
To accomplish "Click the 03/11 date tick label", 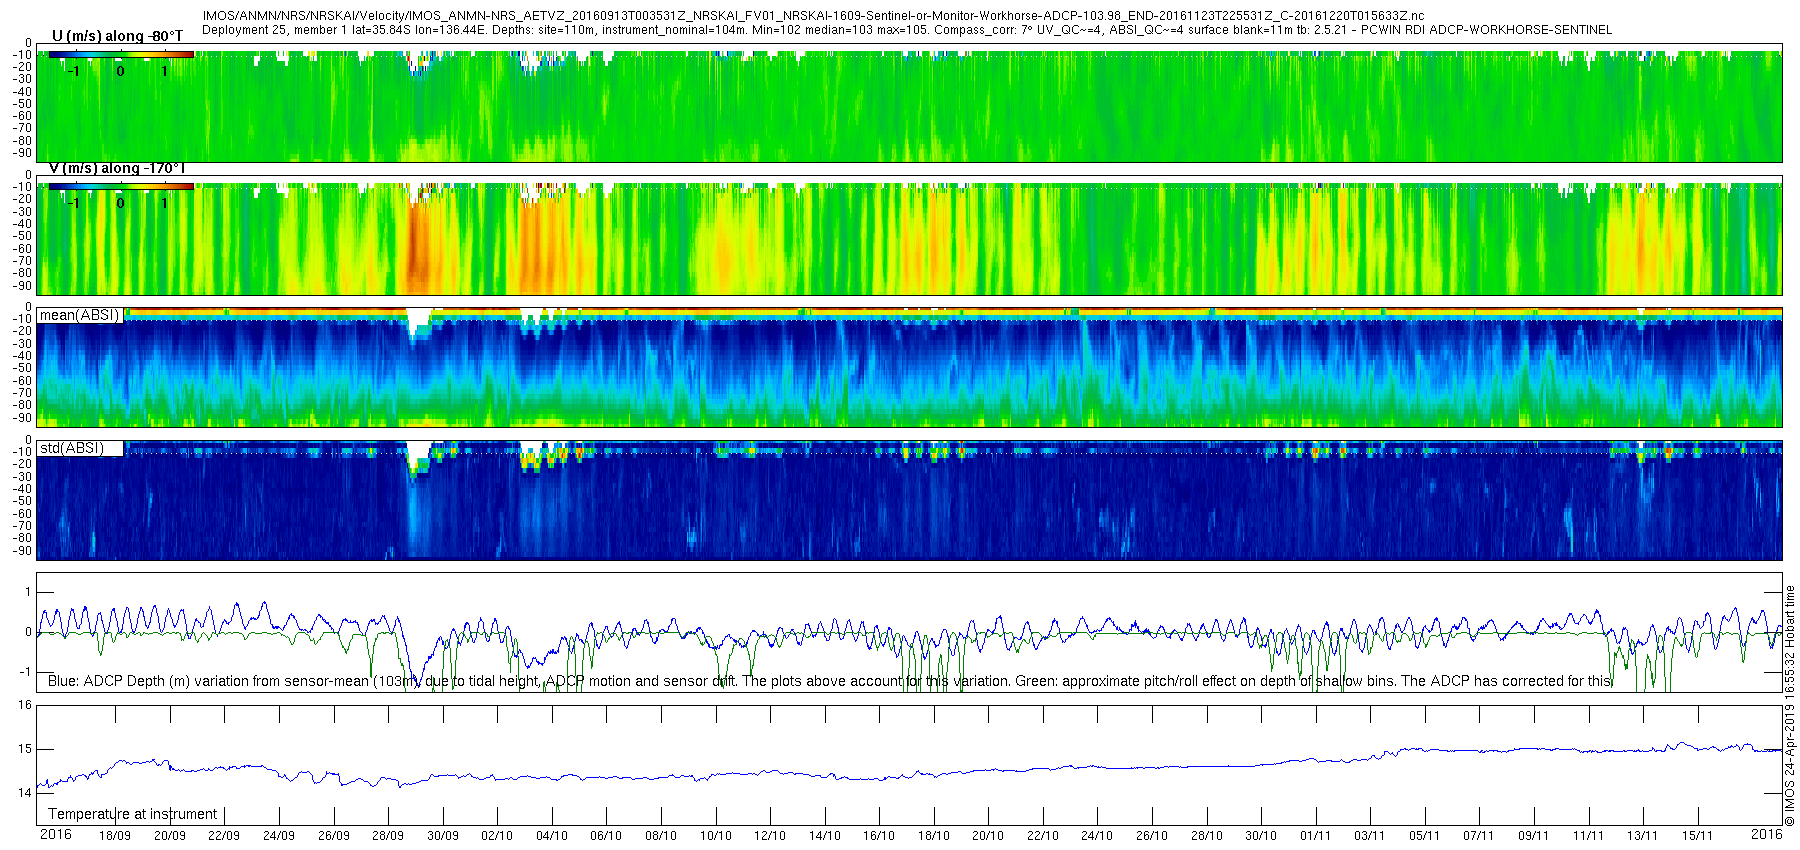I will pyautogui.click(x=1370, y=836).
